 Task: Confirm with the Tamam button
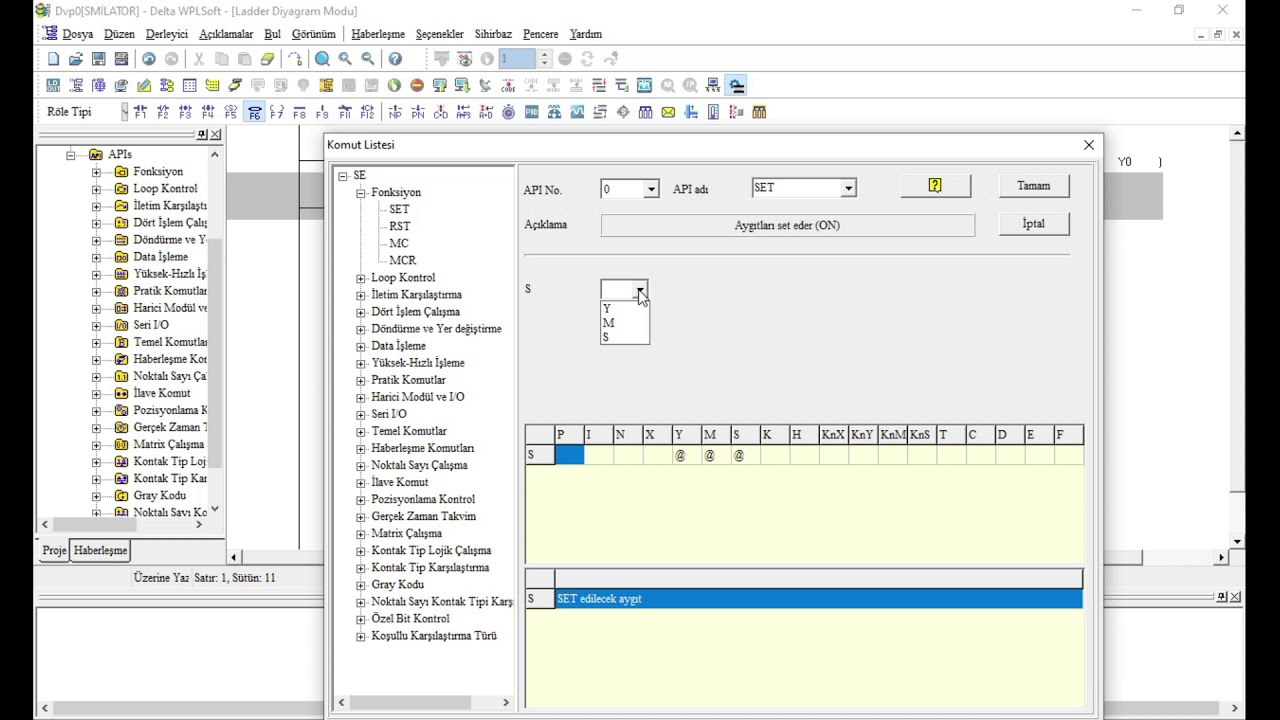[1034, 186]
